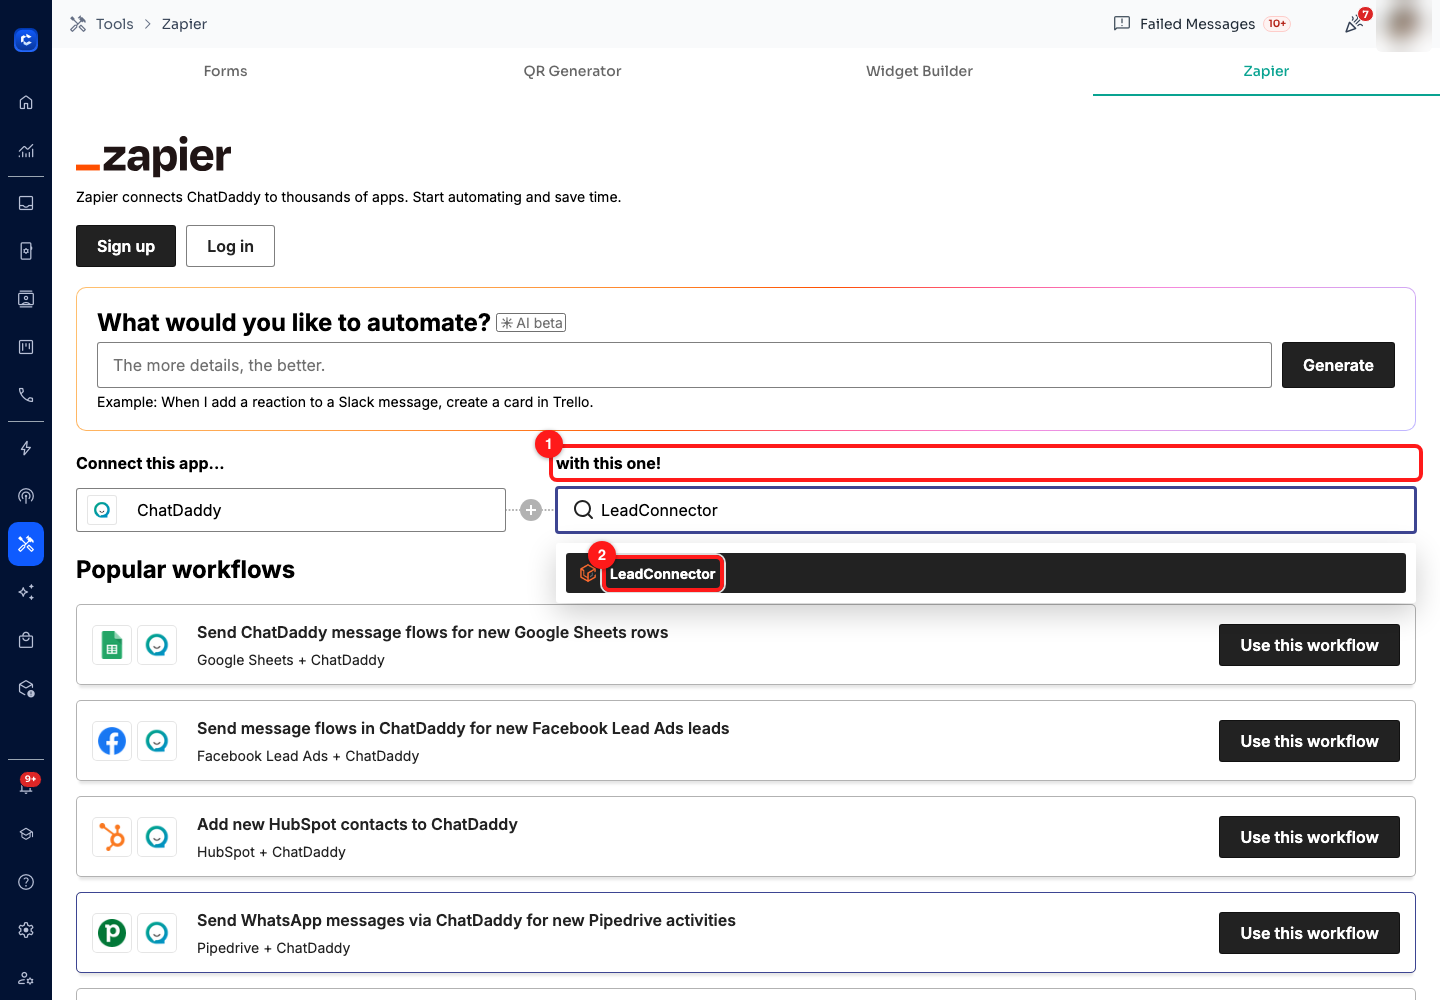Switch to the QR Generator tab
Screen dimensions: 1440x1000
click(x=572, y=71)
